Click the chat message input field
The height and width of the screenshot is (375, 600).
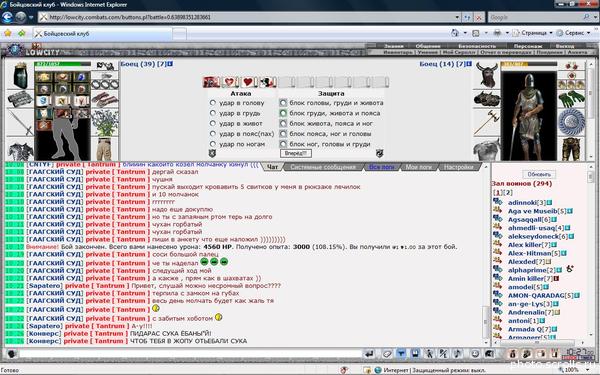point(191,354)
